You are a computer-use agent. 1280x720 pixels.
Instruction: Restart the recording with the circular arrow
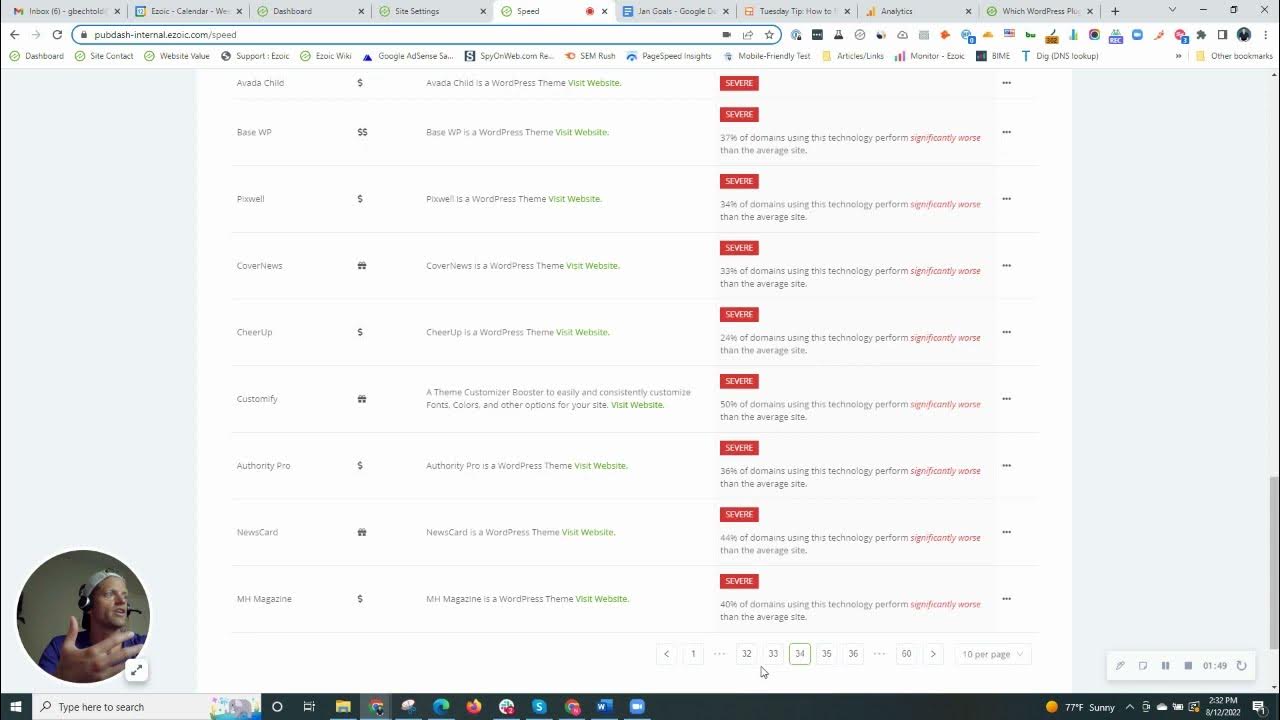point(1241,665)
